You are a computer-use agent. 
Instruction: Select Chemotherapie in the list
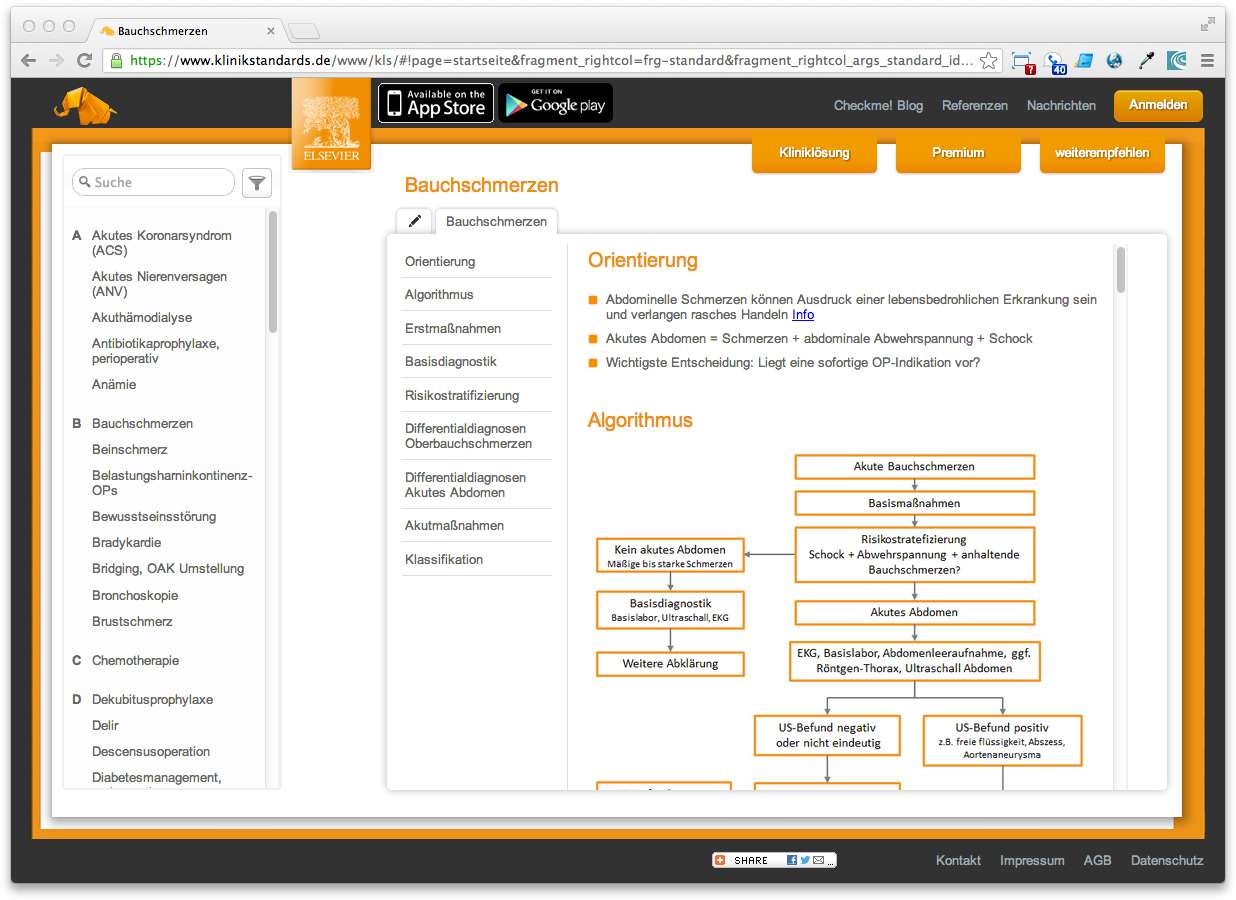pos(136,660)
